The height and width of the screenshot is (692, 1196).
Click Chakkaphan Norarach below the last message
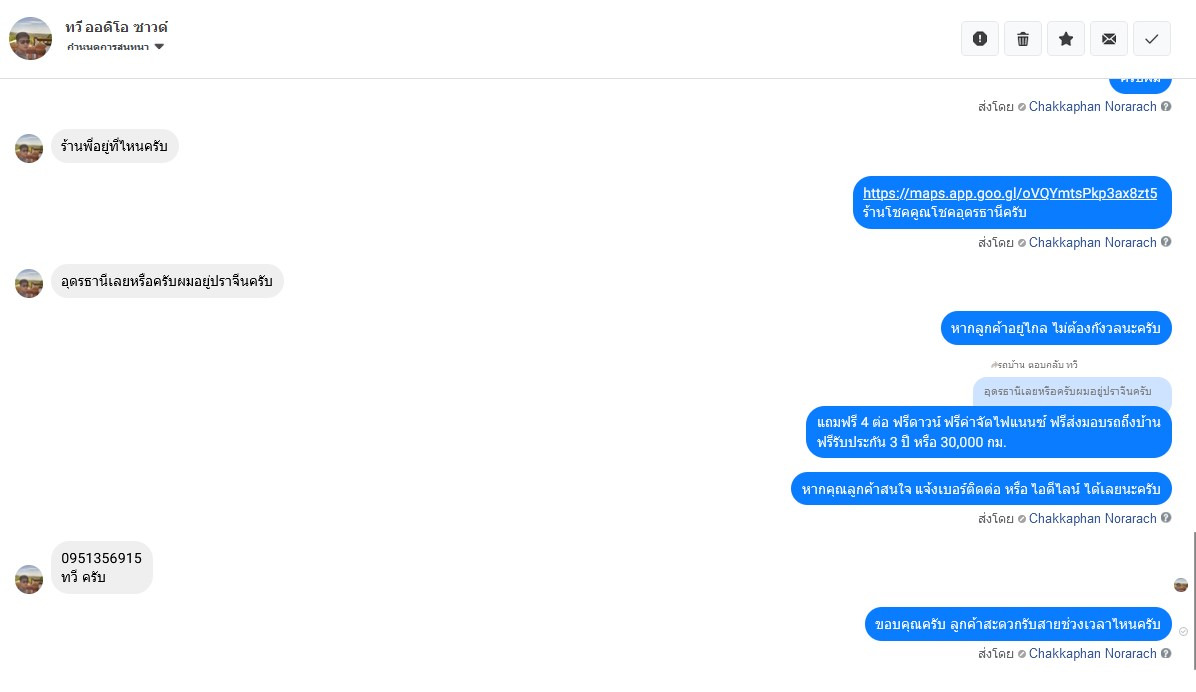1092,654
